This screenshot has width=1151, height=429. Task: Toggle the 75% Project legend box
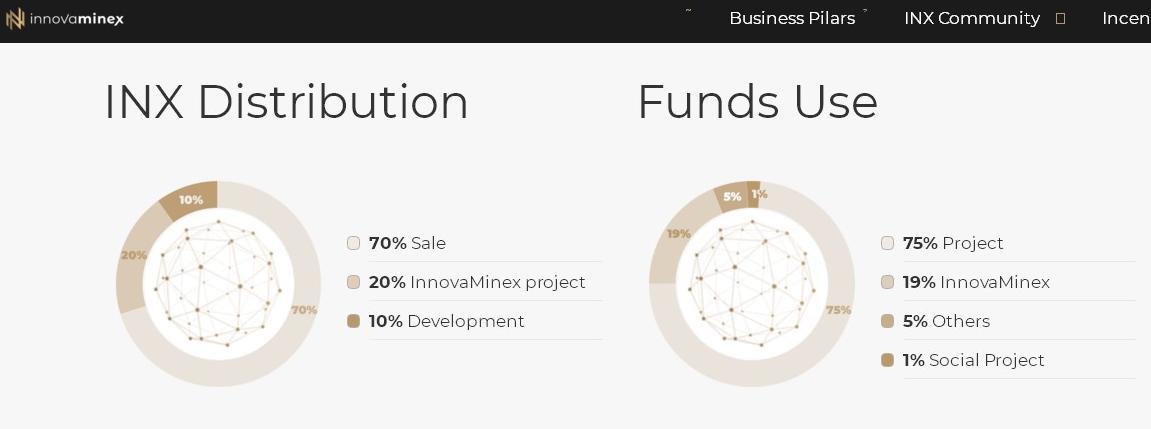coord(887,243)
